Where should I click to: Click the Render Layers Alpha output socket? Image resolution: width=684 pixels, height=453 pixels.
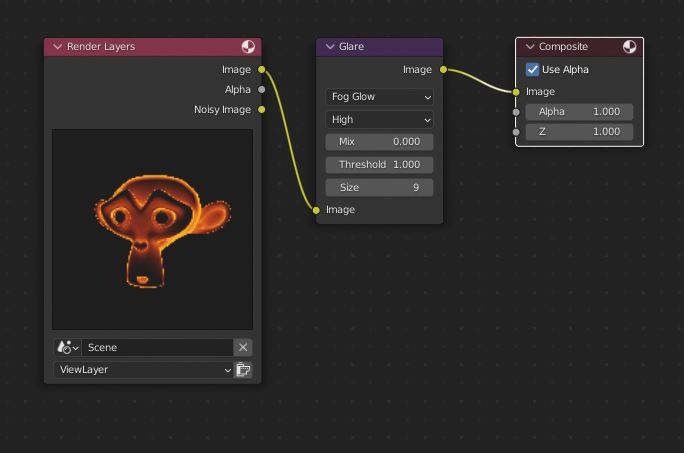[262, 90]
